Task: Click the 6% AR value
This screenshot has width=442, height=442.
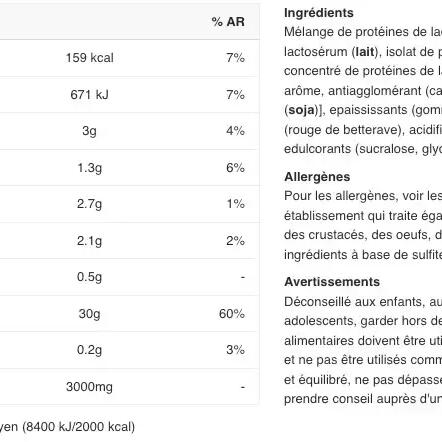Action: (235, 168)
